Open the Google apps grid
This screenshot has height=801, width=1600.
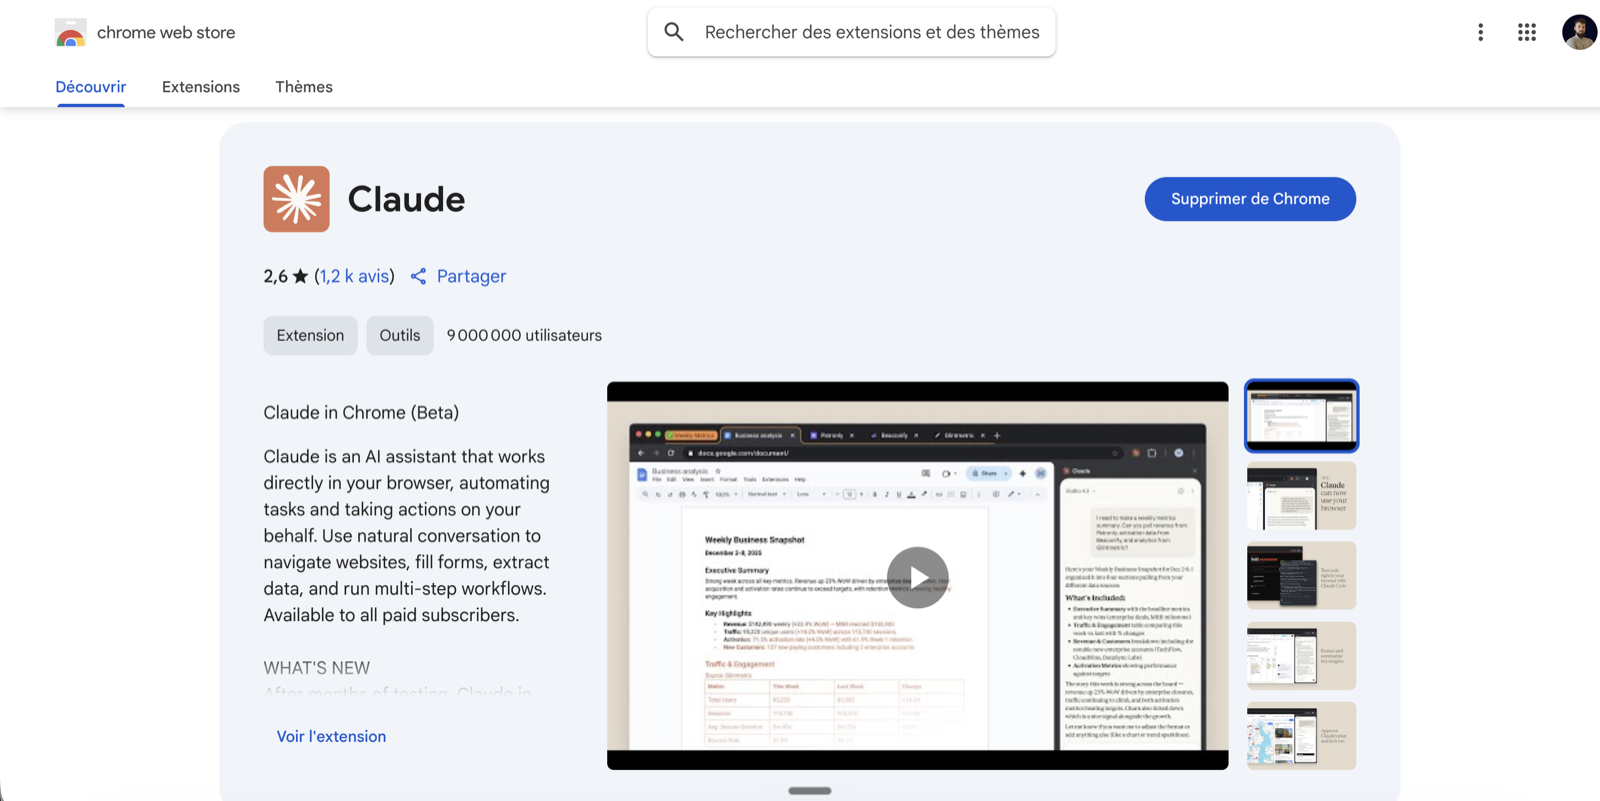click(1526, 32)
